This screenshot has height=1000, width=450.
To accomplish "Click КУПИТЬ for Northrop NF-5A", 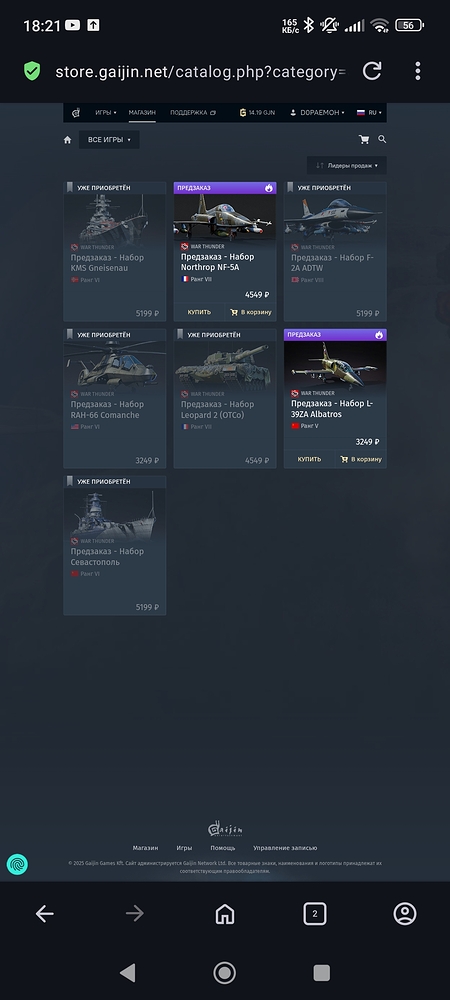I will [x=199, y=312].
